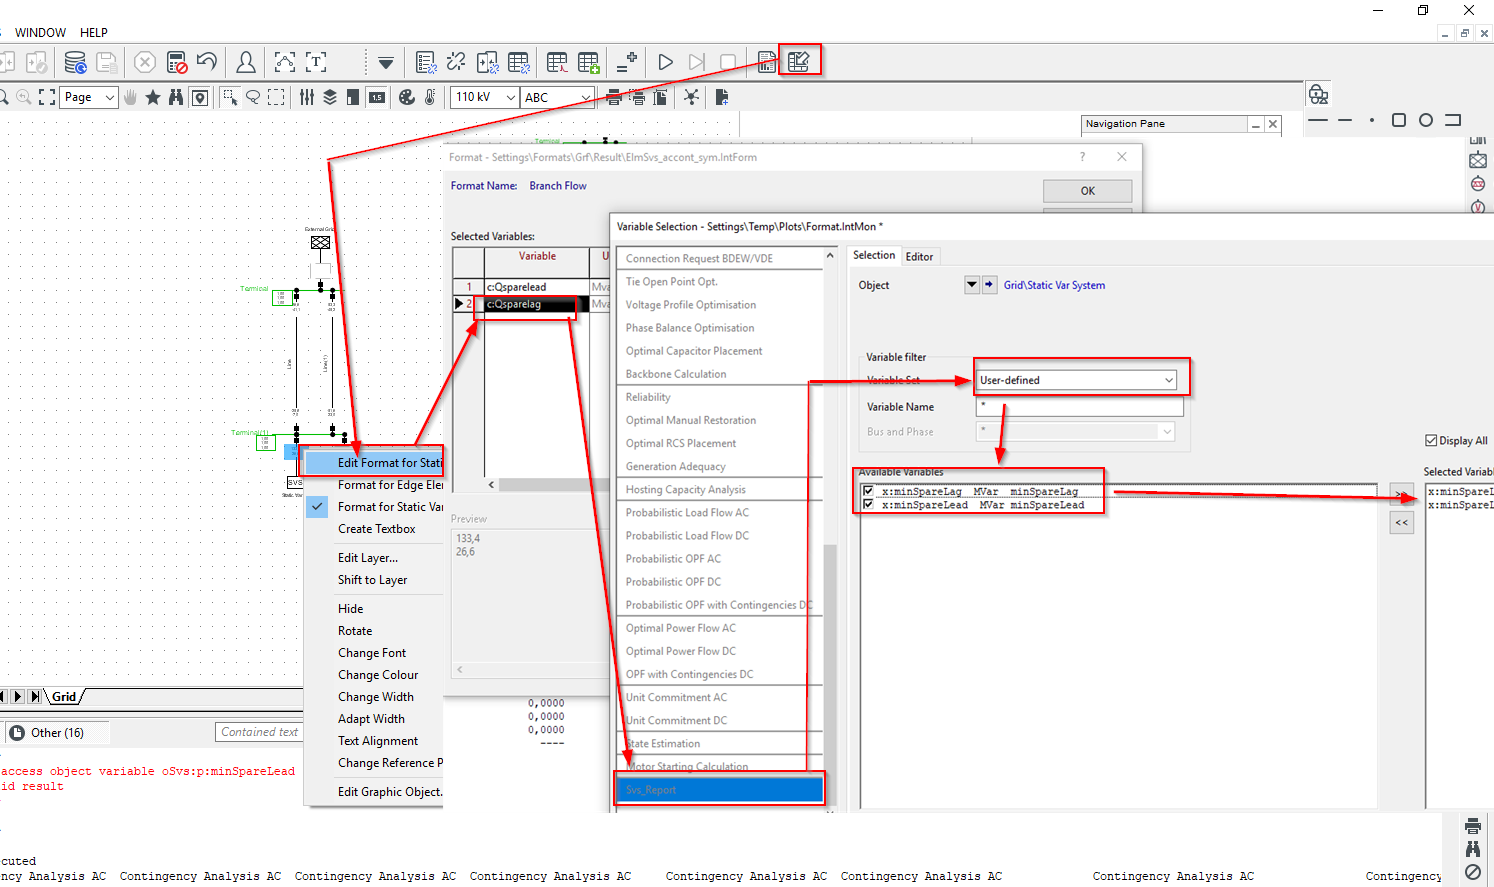
Task: Click the play execute icon
Action: tap(665, 62)
